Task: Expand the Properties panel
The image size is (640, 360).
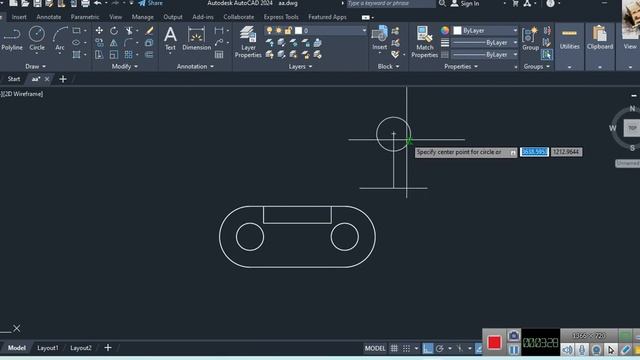Action: pyautogui.click(x=461, y=67)
